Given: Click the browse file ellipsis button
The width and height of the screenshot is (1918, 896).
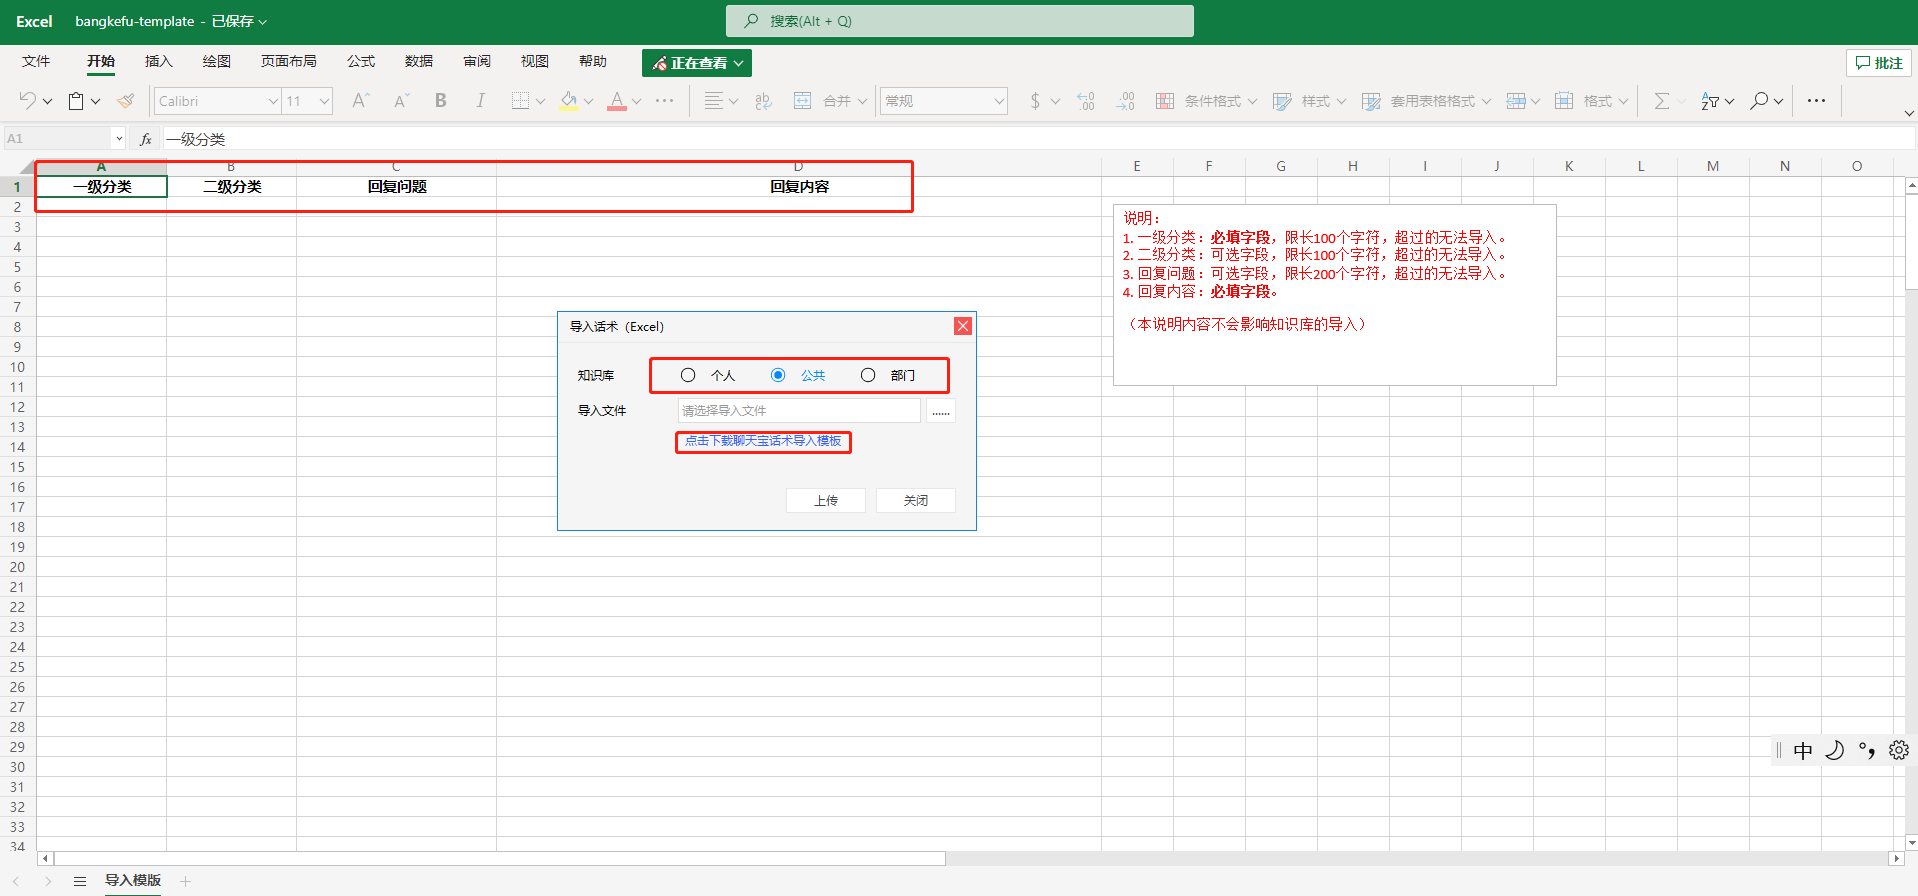Looking at the screenshot, I should (941, 411).
